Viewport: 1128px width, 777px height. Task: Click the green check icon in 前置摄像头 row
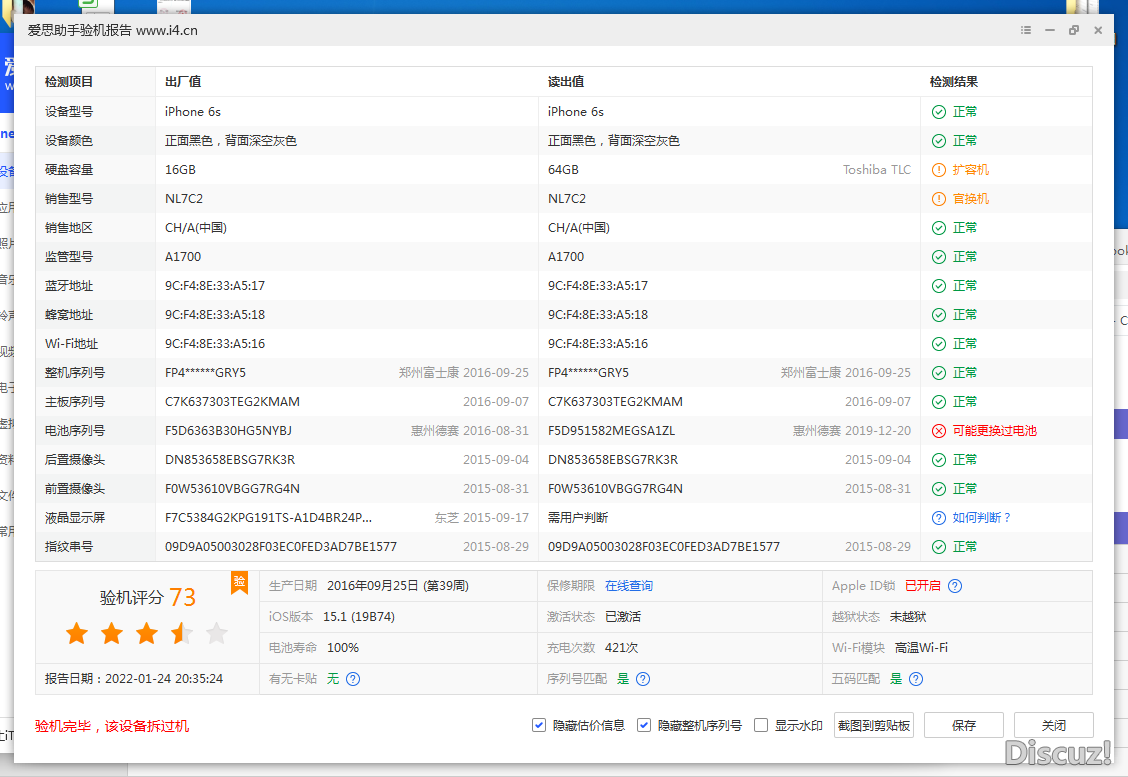939,489
